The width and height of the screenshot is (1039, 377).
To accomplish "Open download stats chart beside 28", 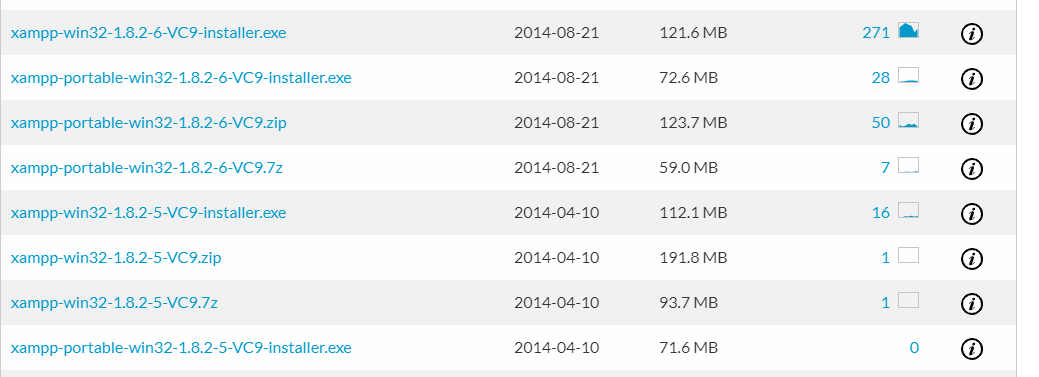I will point(908,75).
